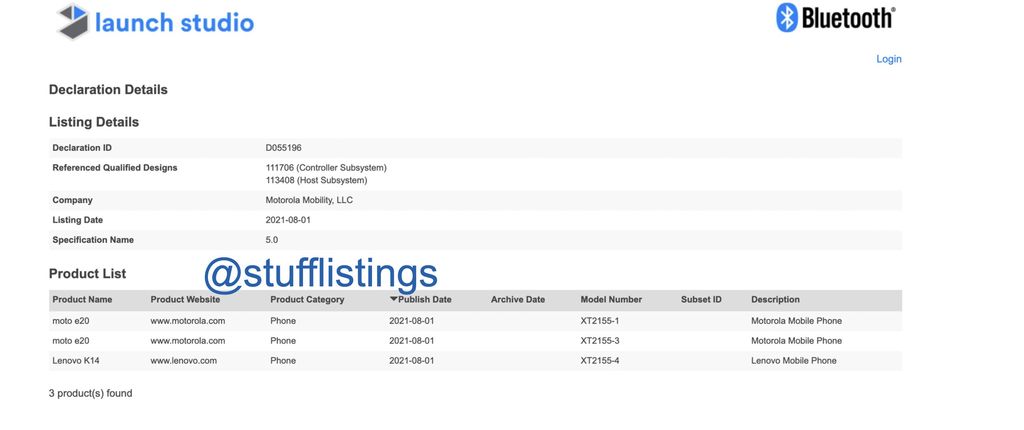Click Declaration ID value D055196
This screenshot has width=1024, height=430.
[x=284, y=148]
